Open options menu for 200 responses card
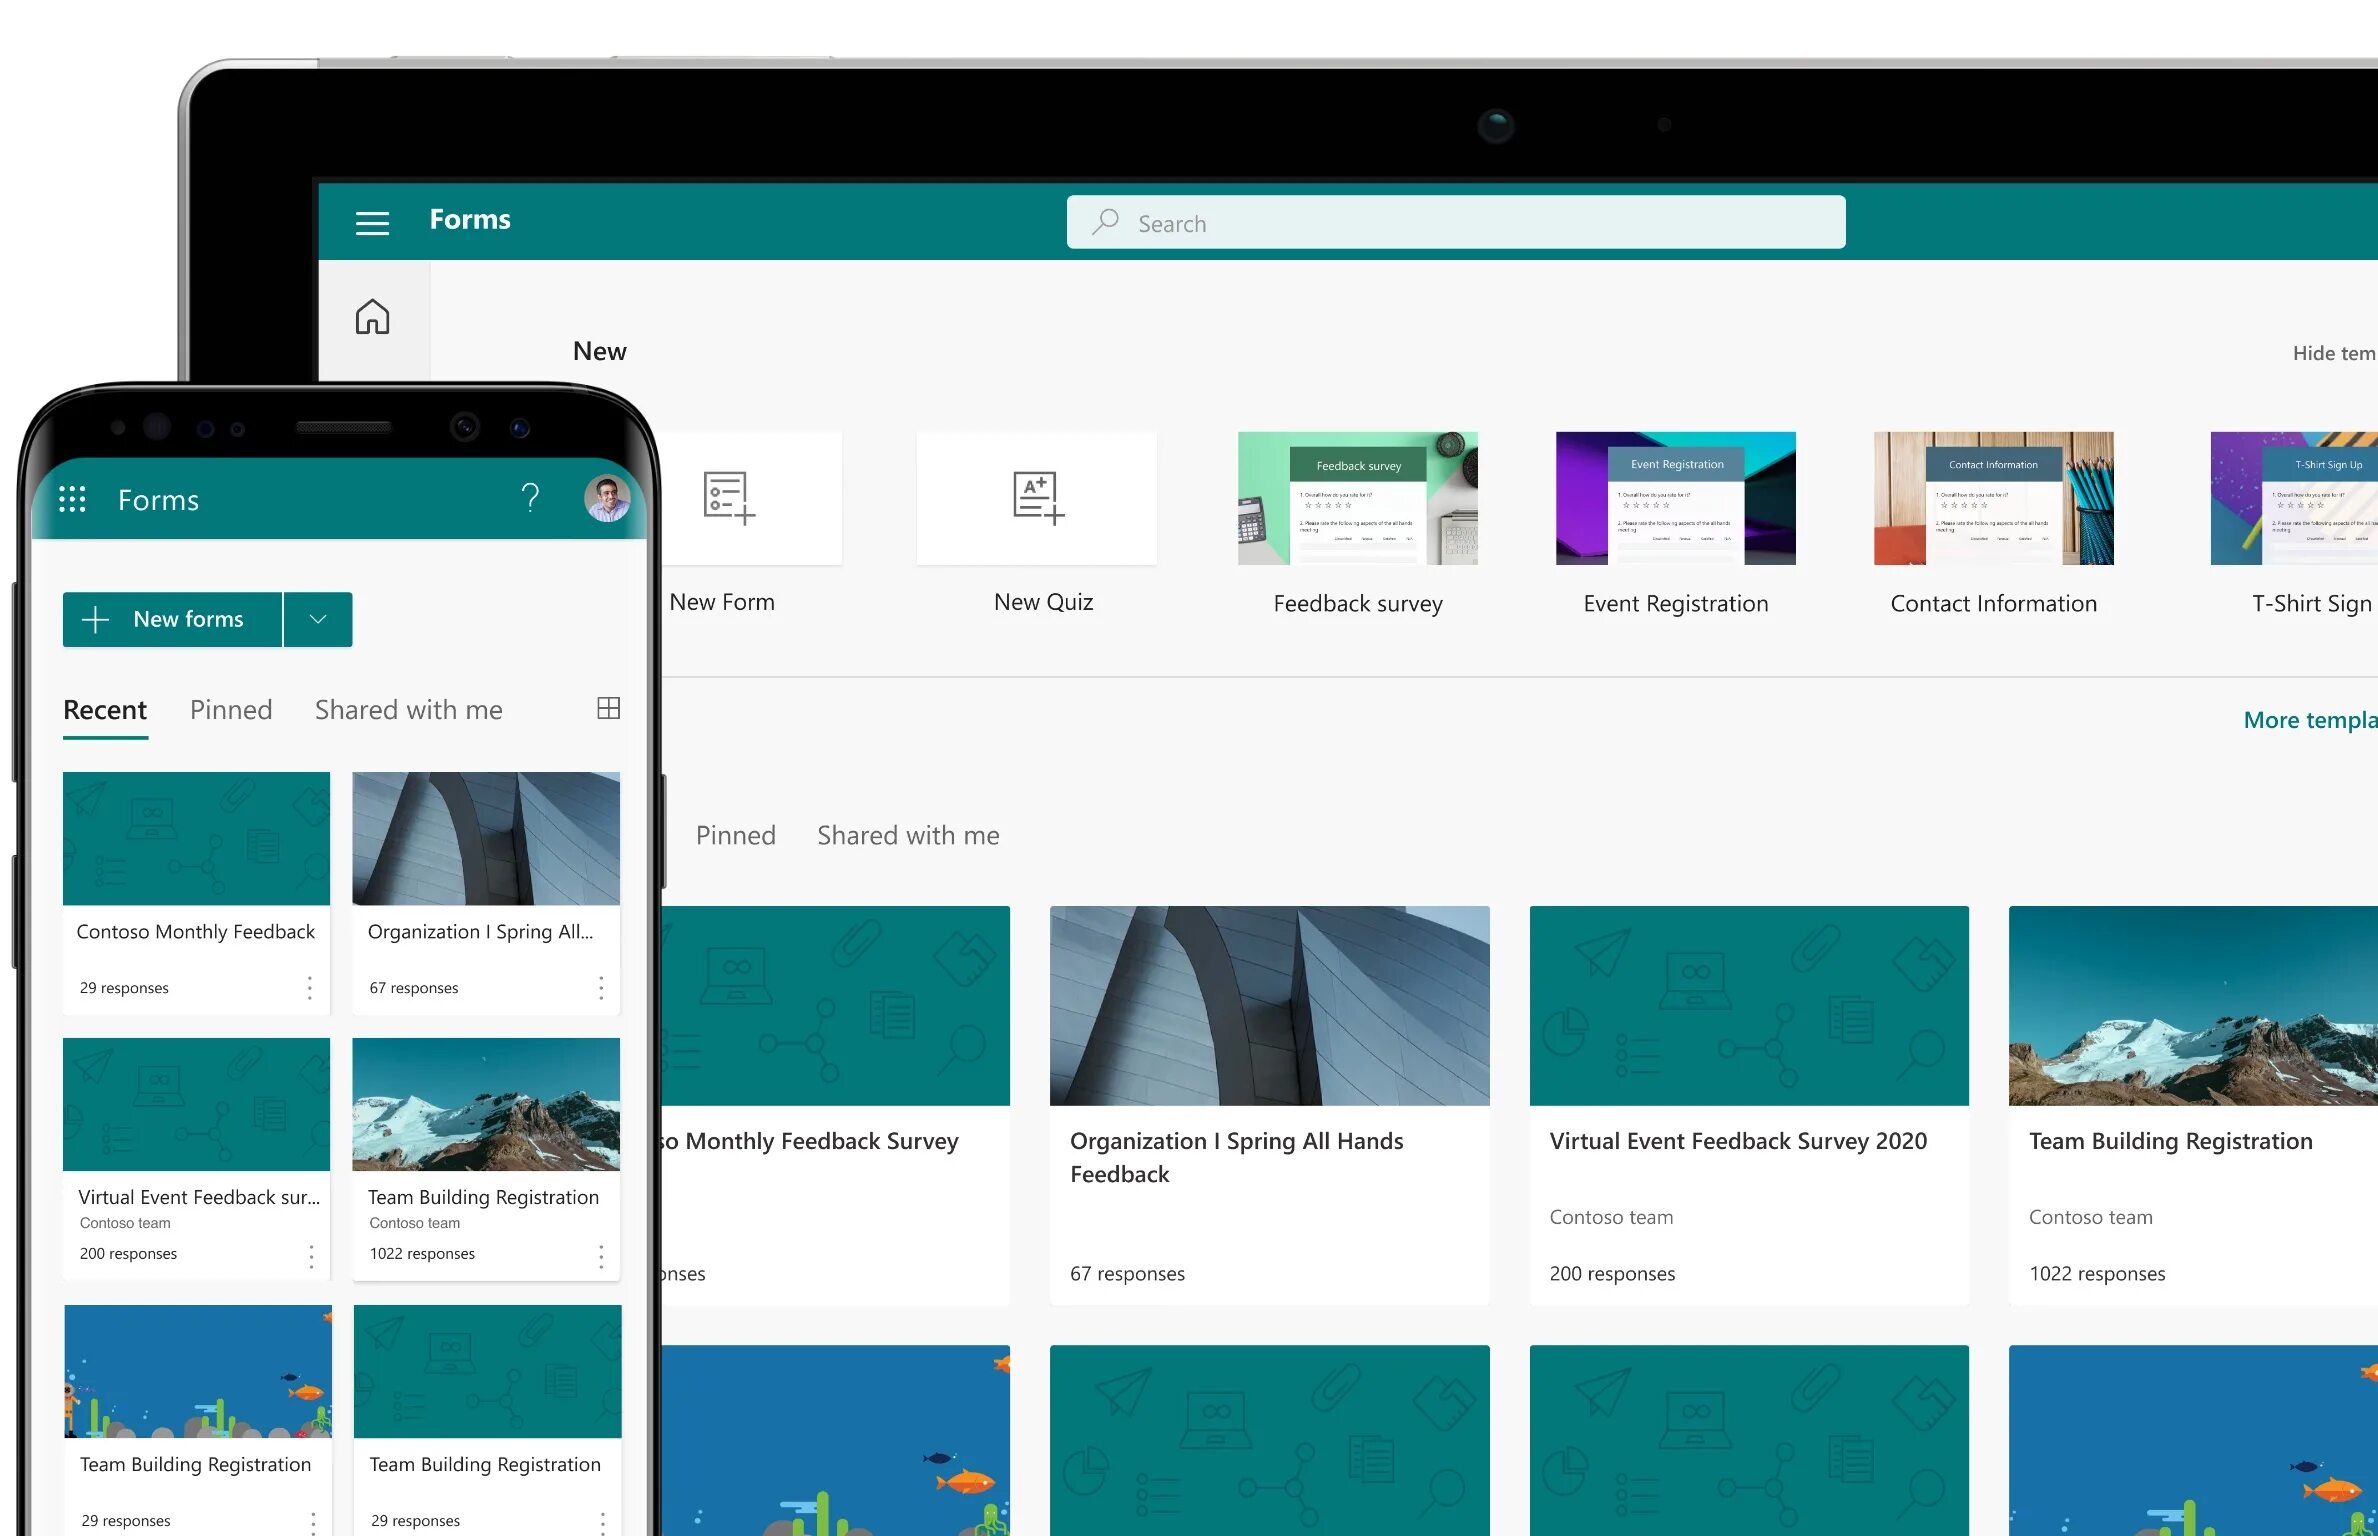This screenshot has width=2378, height=1536. [311, 1256]
